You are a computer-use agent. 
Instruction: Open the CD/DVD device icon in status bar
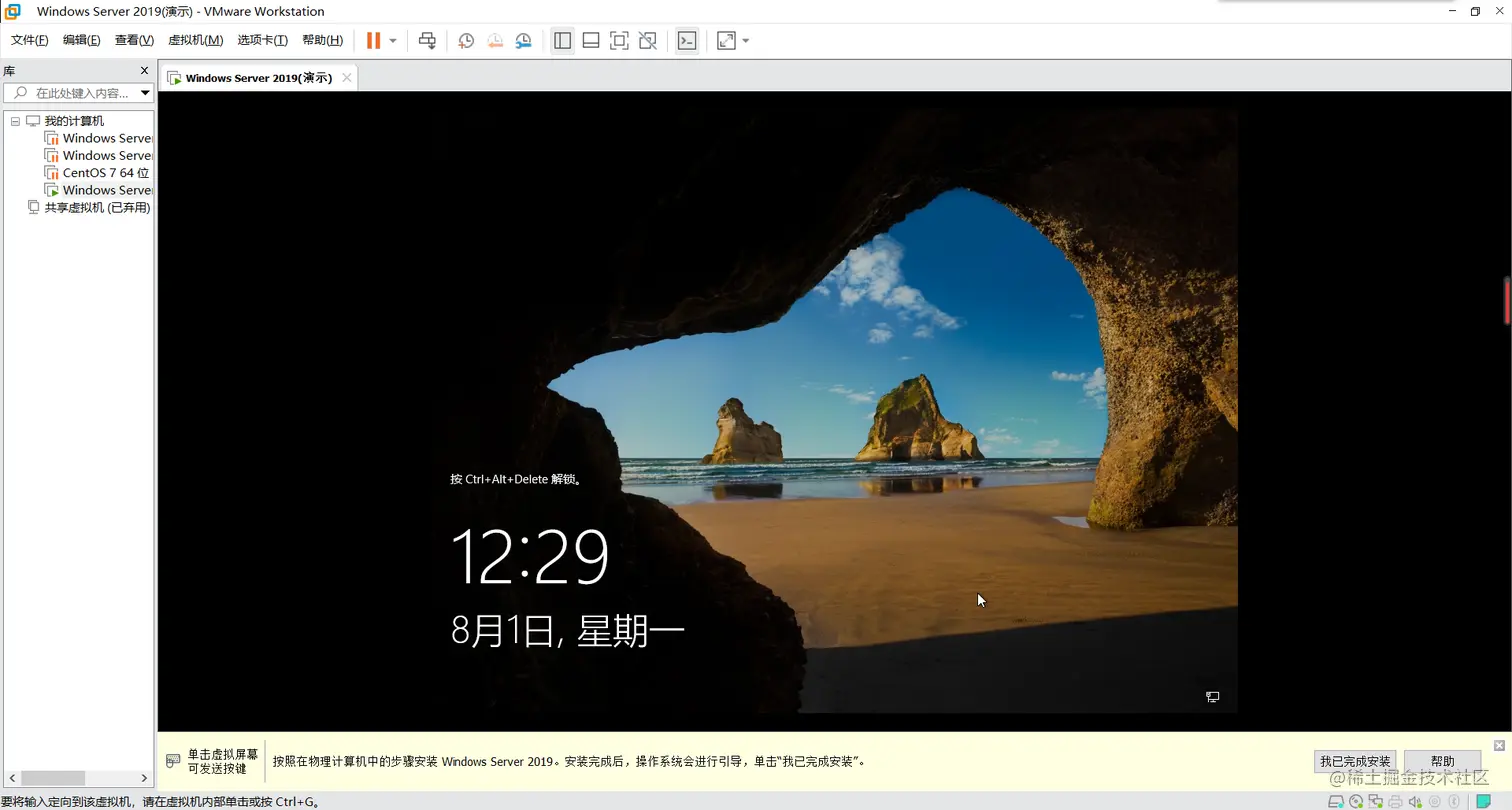coord(1355,801)
